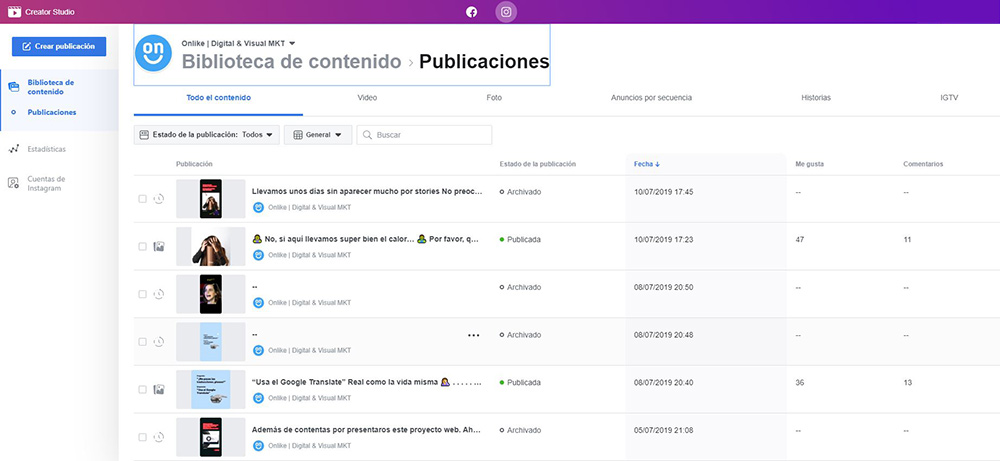This screenshot has width=1000, height=461.
Task: Expand the Estado de la publicación dropdown
Action: coord(206,135)
